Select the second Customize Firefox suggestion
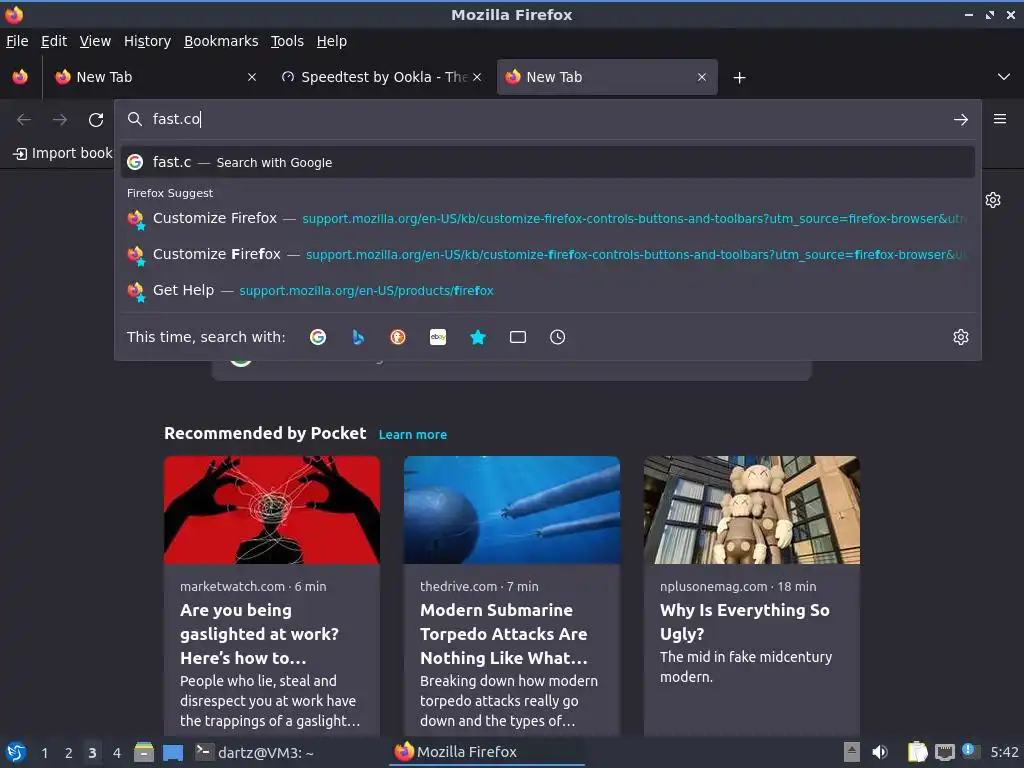This screenshot has width=1024, height=768. pos(547,254)
